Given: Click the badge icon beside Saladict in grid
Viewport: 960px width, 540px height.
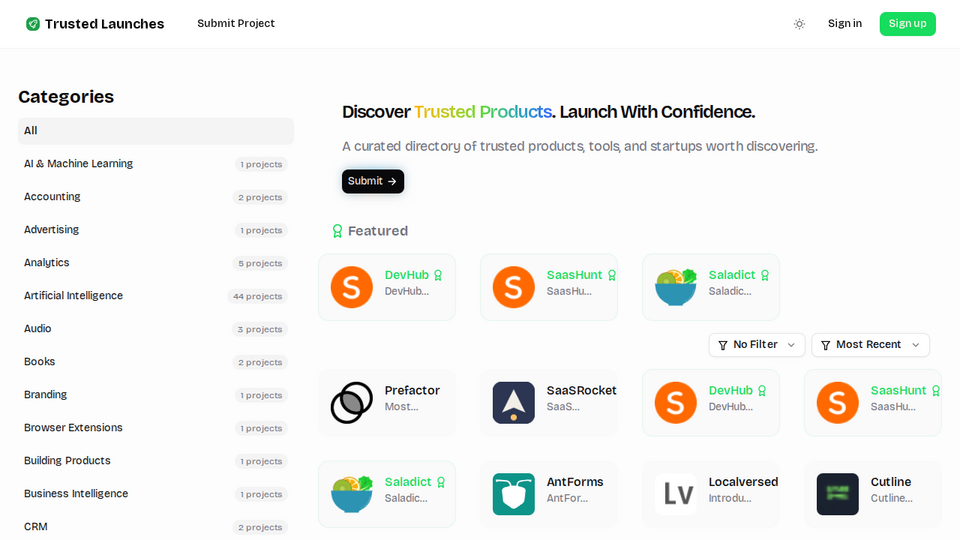Looking at the screenshot, I should point(441,482).
